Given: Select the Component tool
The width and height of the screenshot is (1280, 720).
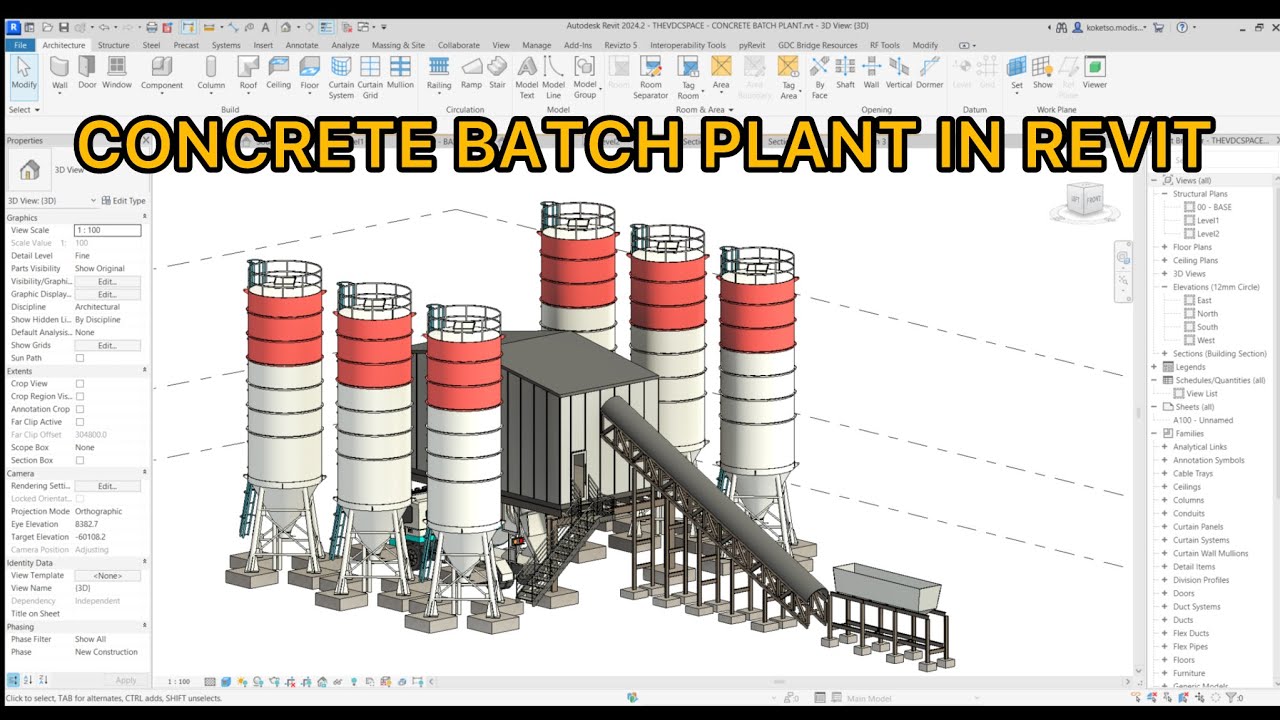Looking at the screenshot, I should point(162,73).
